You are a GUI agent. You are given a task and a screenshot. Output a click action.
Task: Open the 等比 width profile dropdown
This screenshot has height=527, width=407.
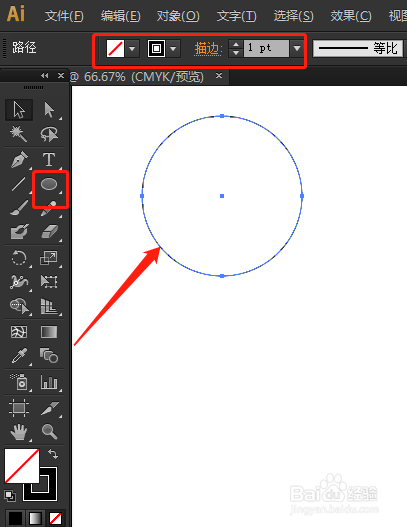tap(358, 48)
